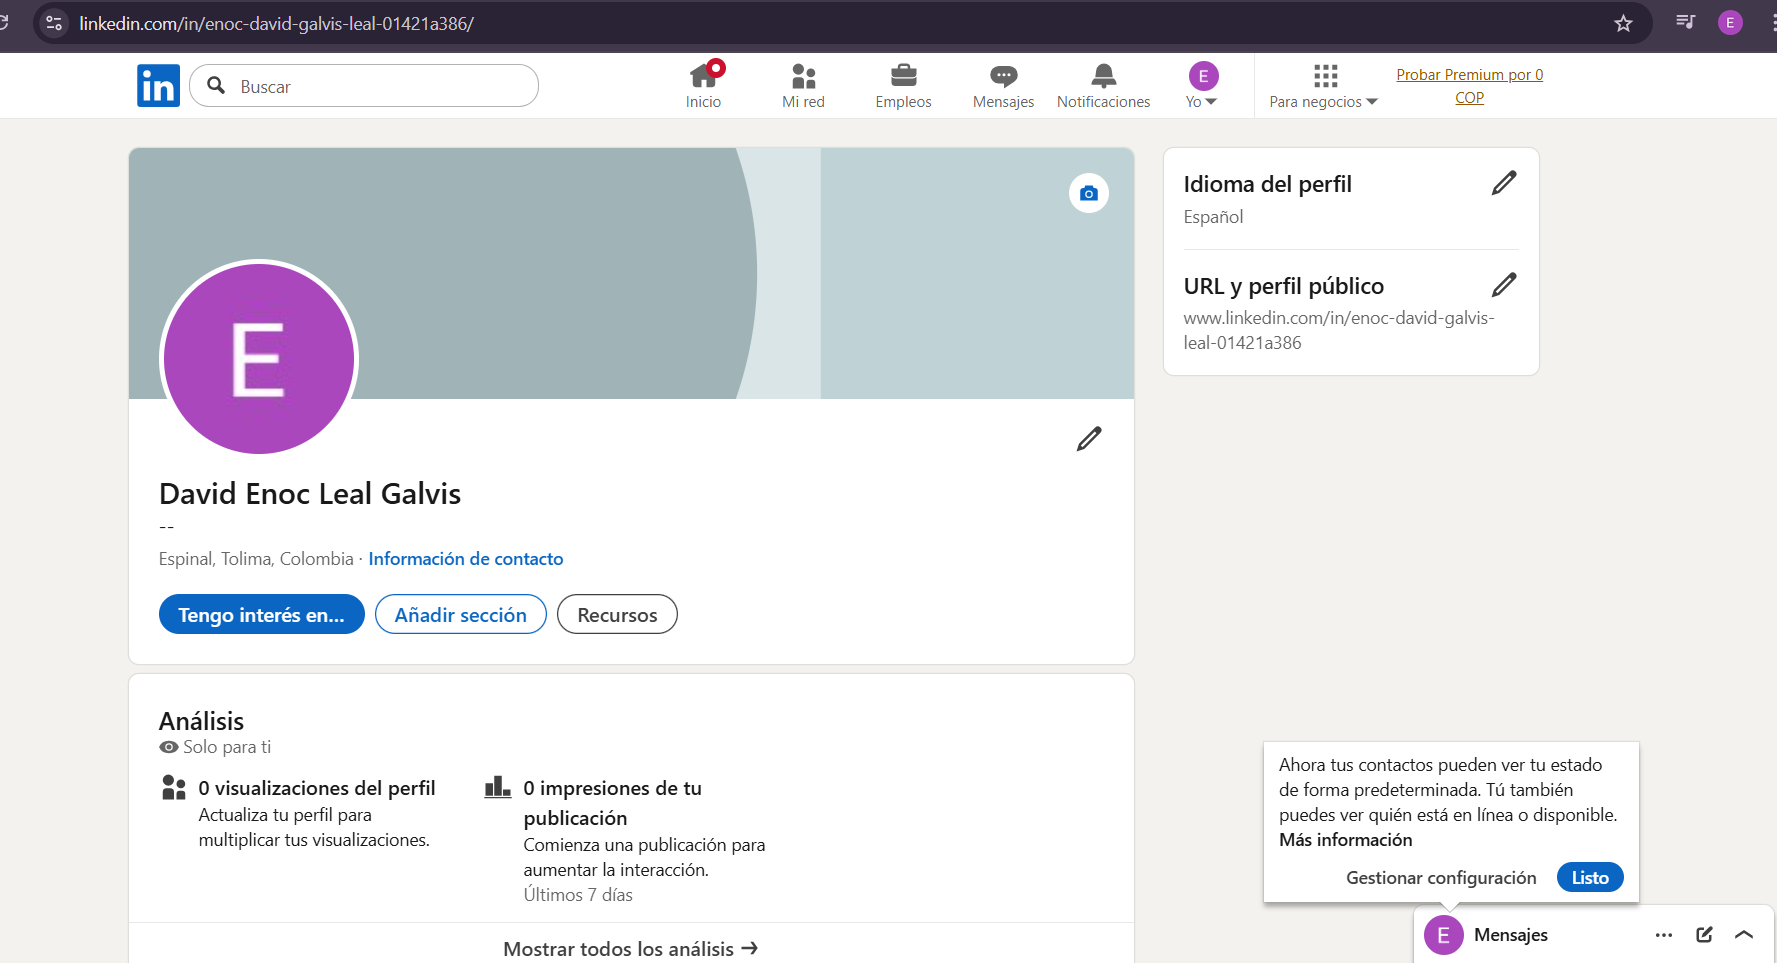The image size is (1777, 963).
Task: Click the search magnifier icon
Action: (216, 86)
